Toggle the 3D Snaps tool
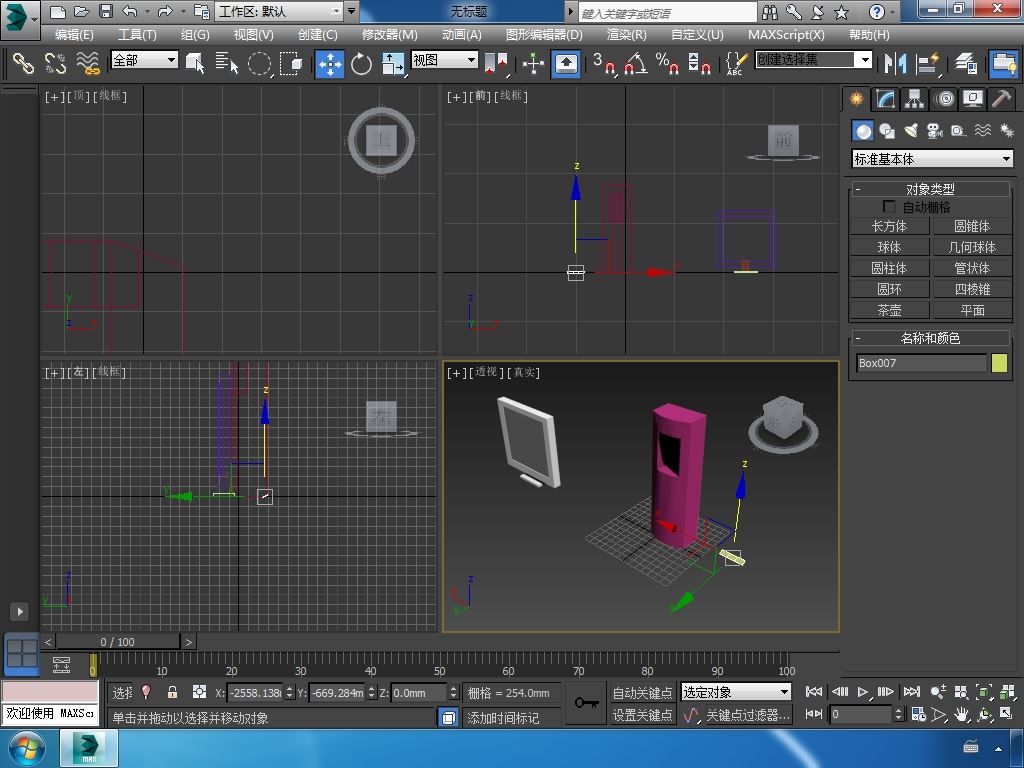This screenshot has width=1024, height=768. coord(604,63)
